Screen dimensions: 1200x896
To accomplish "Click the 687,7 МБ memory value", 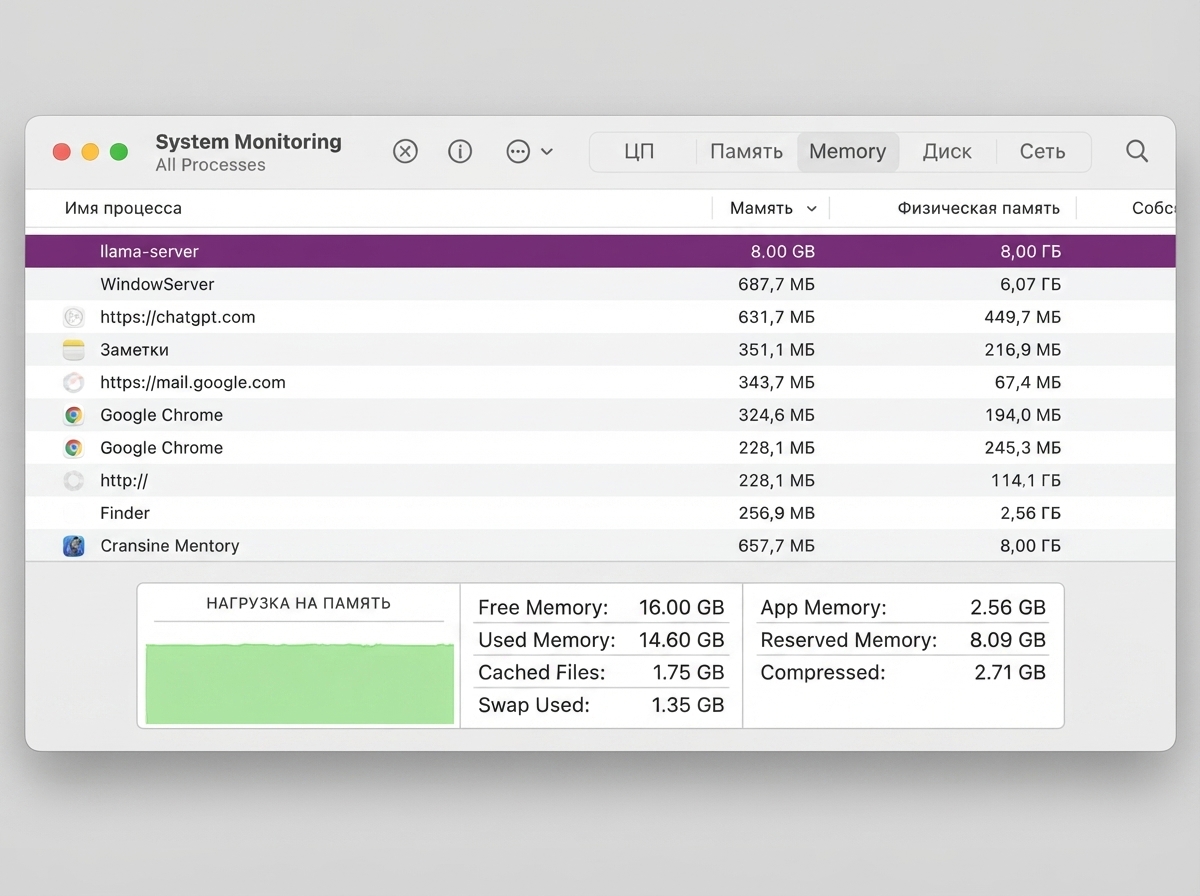I will pos(776,284).
